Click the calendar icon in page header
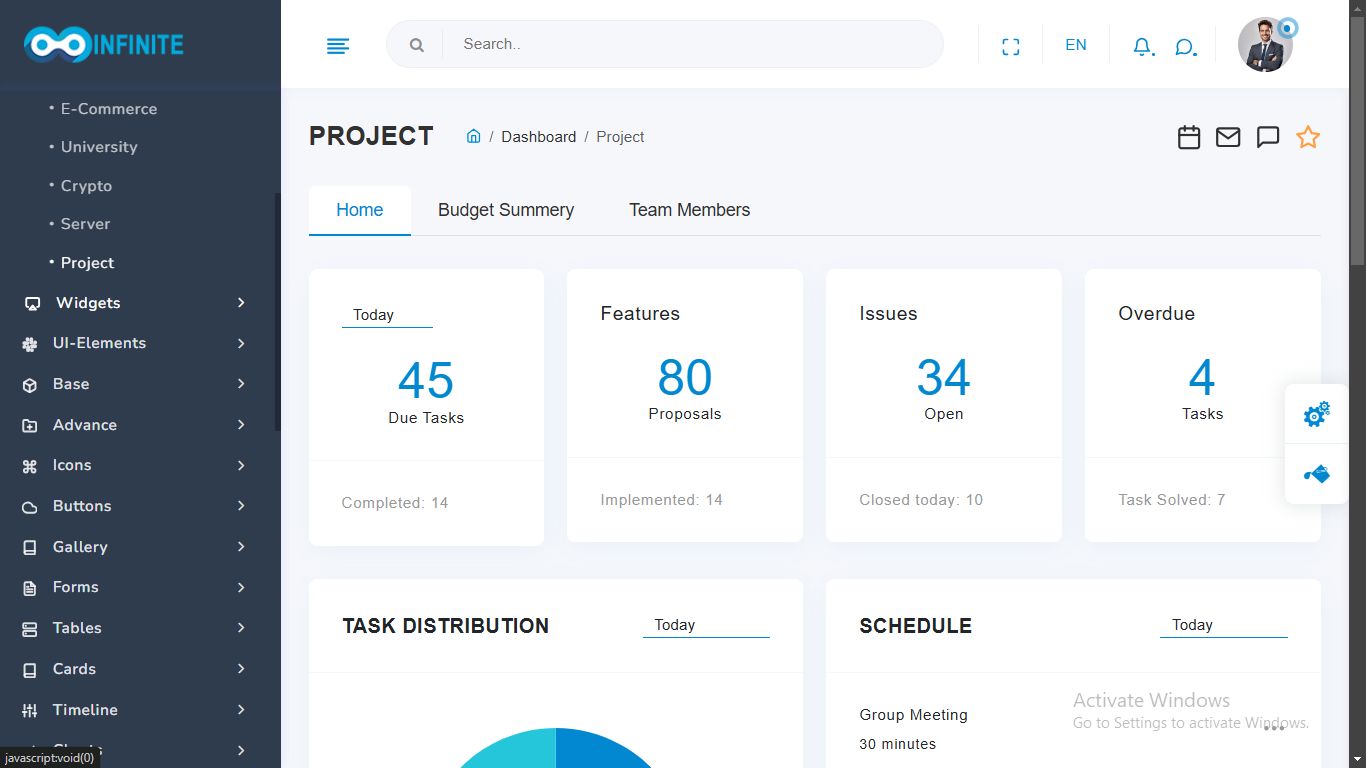 click(1189, 137)
